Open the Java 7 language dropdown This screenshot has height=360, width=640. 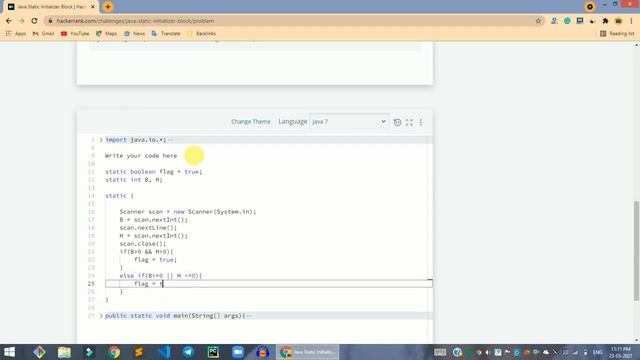coord(349,122)
